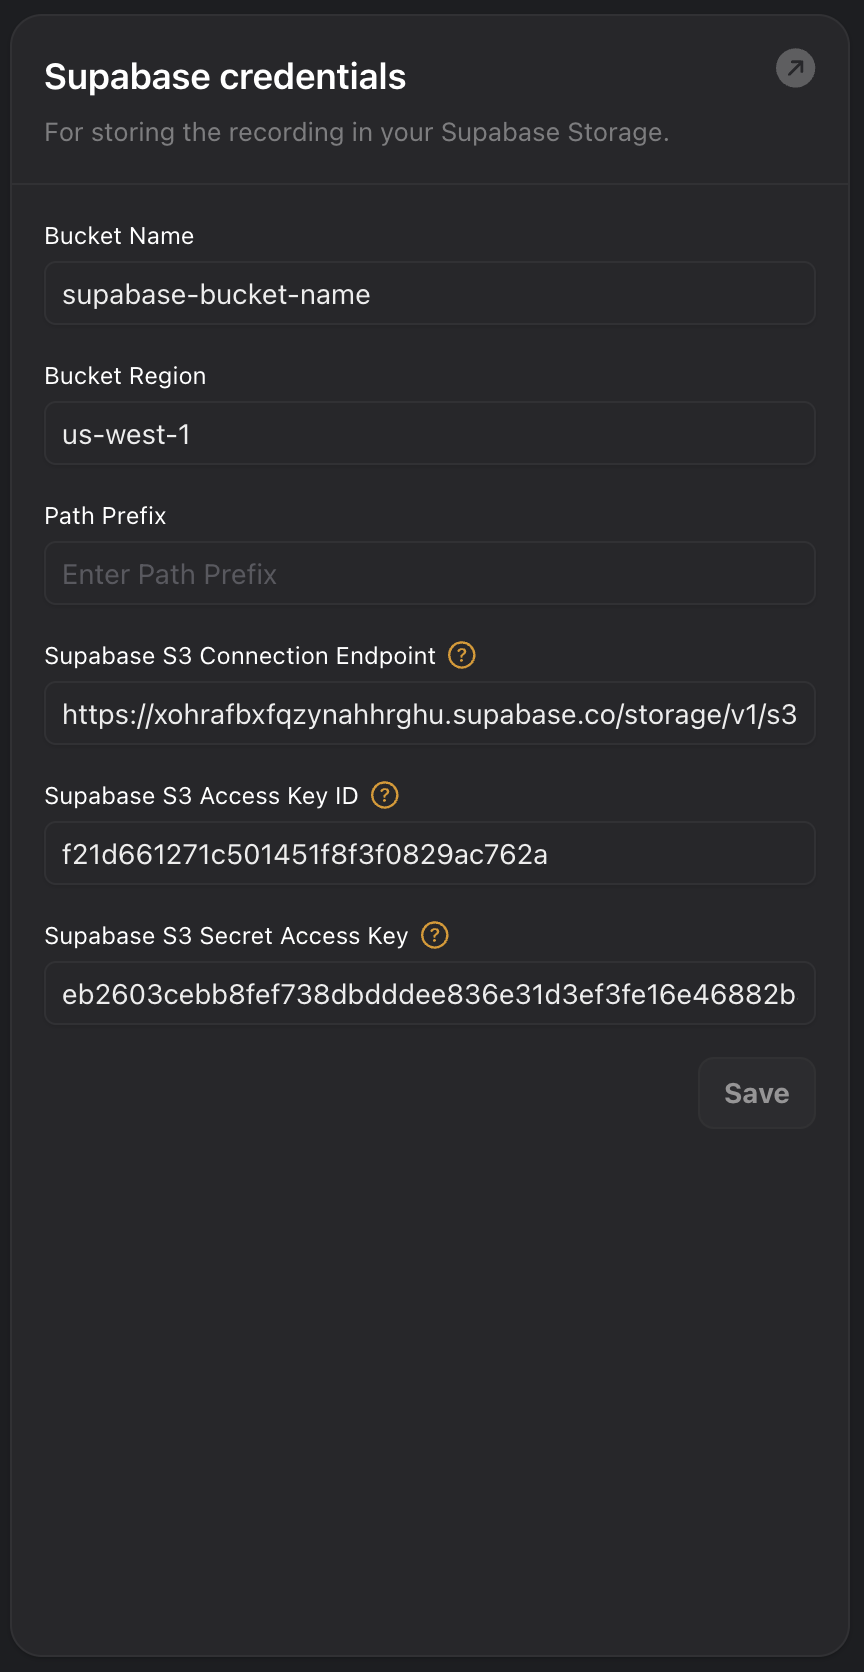This screenshot has width=864, height=1672.
Task: Click the Supabase S3 Connection Endpoint label
Action: coord(240,656)
